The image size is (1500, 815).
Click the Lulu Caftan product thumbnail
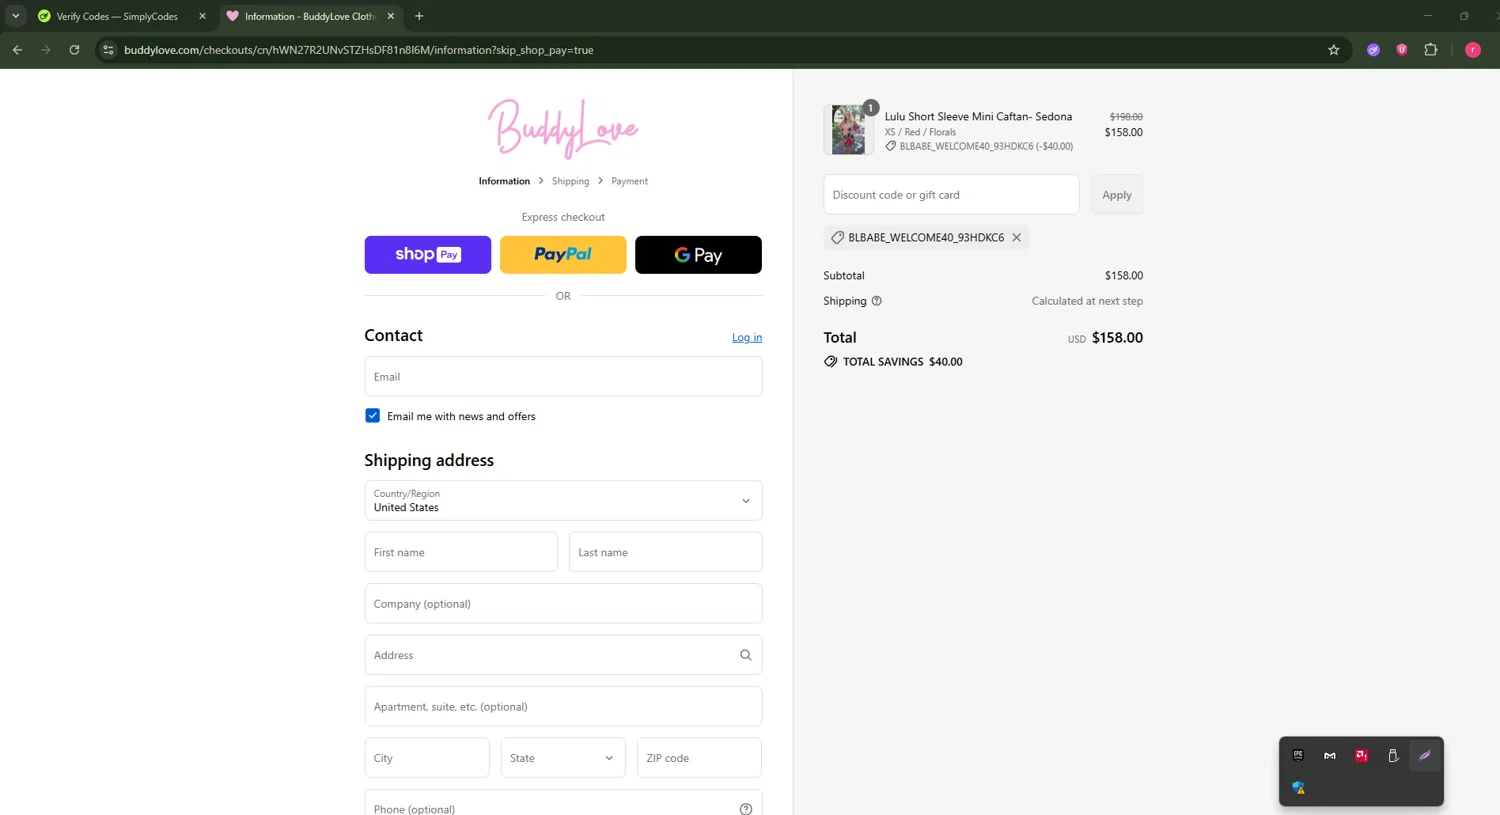click(848, 130)
